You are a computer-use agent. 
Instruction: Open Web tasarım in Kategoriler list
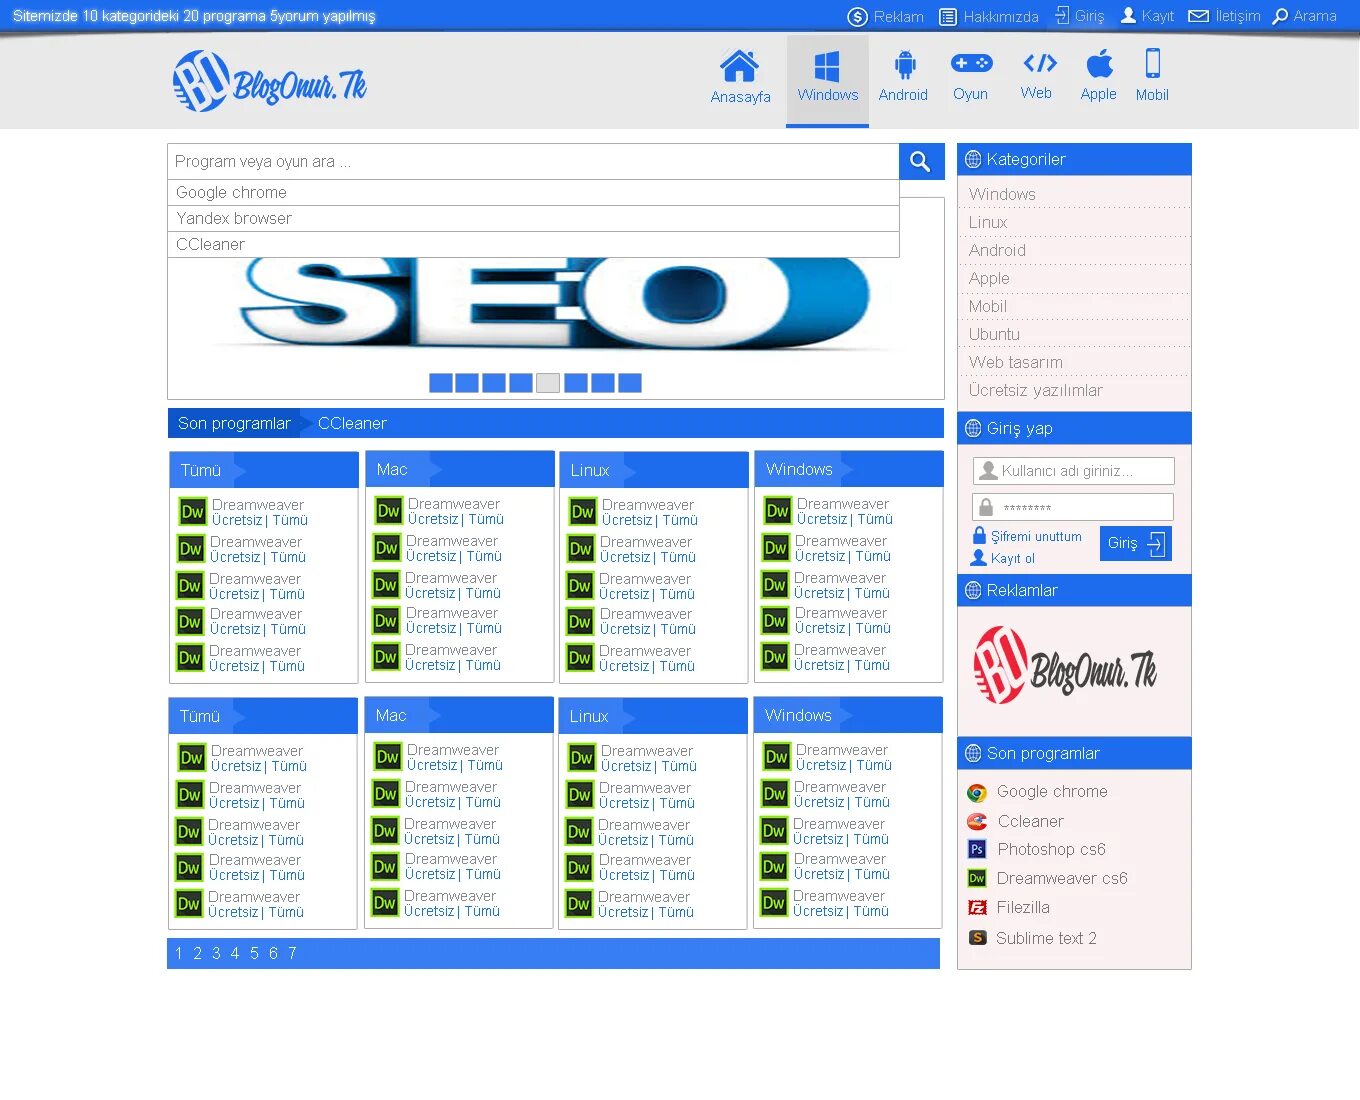pyautogui.click(x=1016, y=362)
